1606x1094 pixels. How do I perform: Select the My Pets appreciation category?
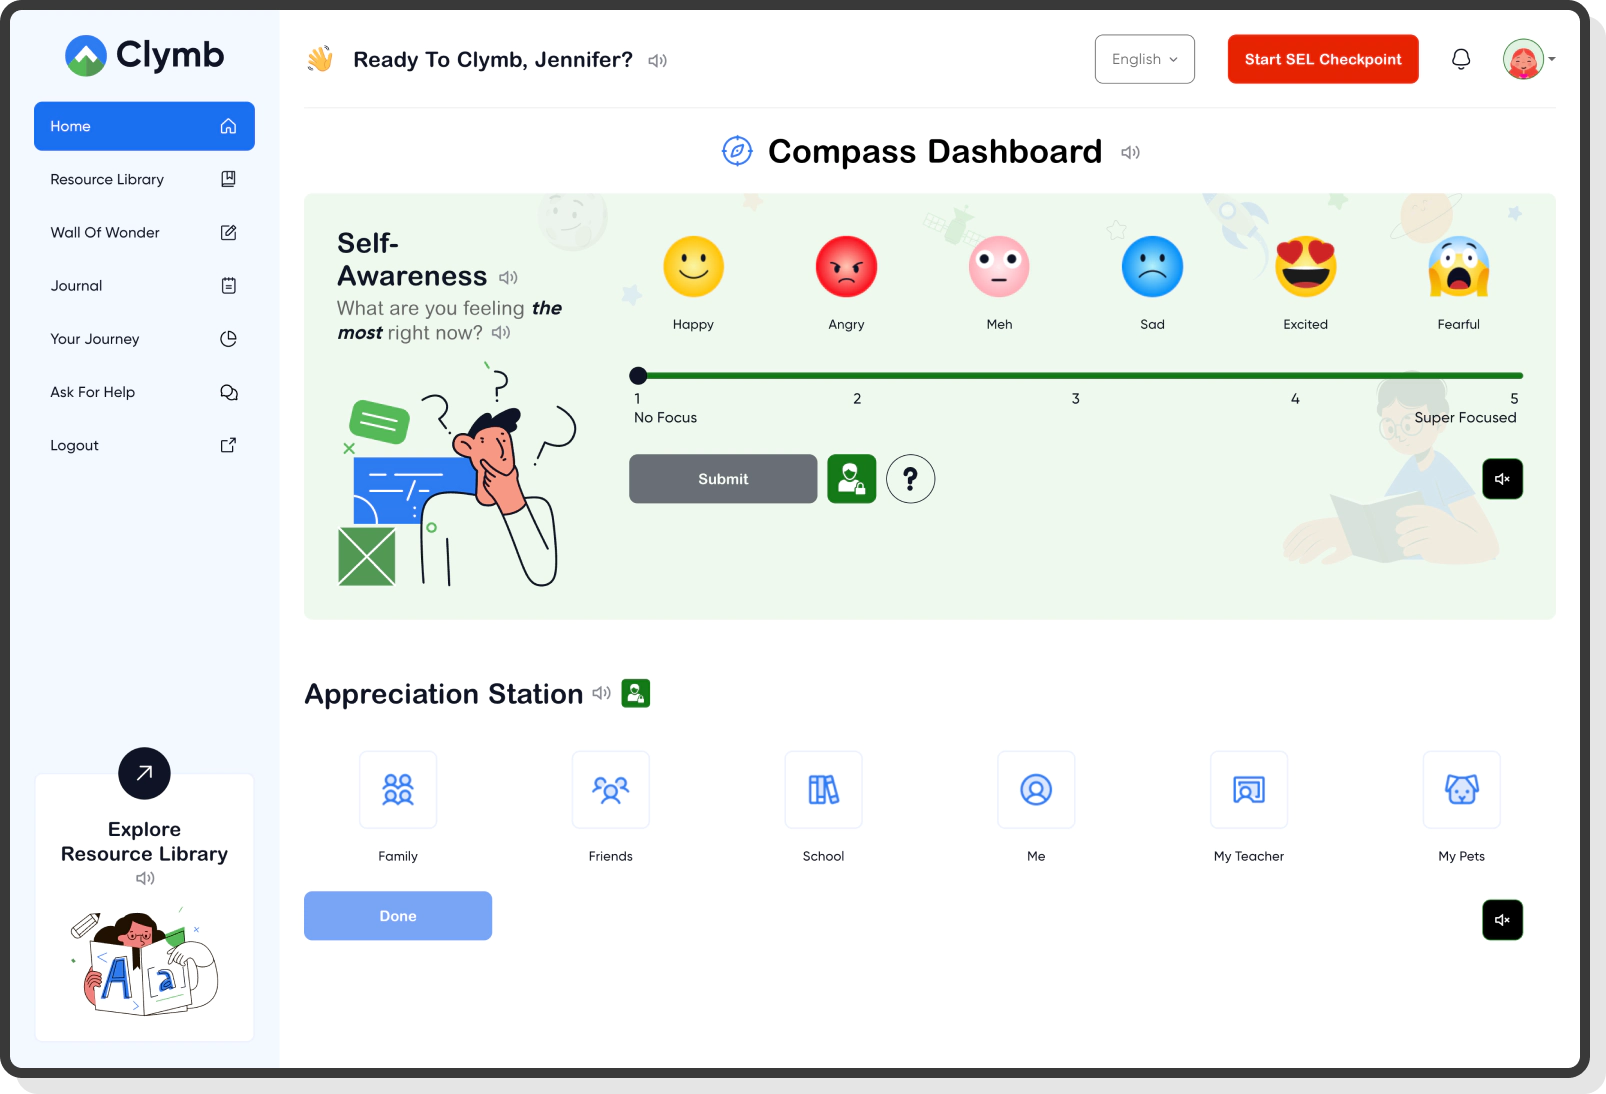(x=1461, y=790)
